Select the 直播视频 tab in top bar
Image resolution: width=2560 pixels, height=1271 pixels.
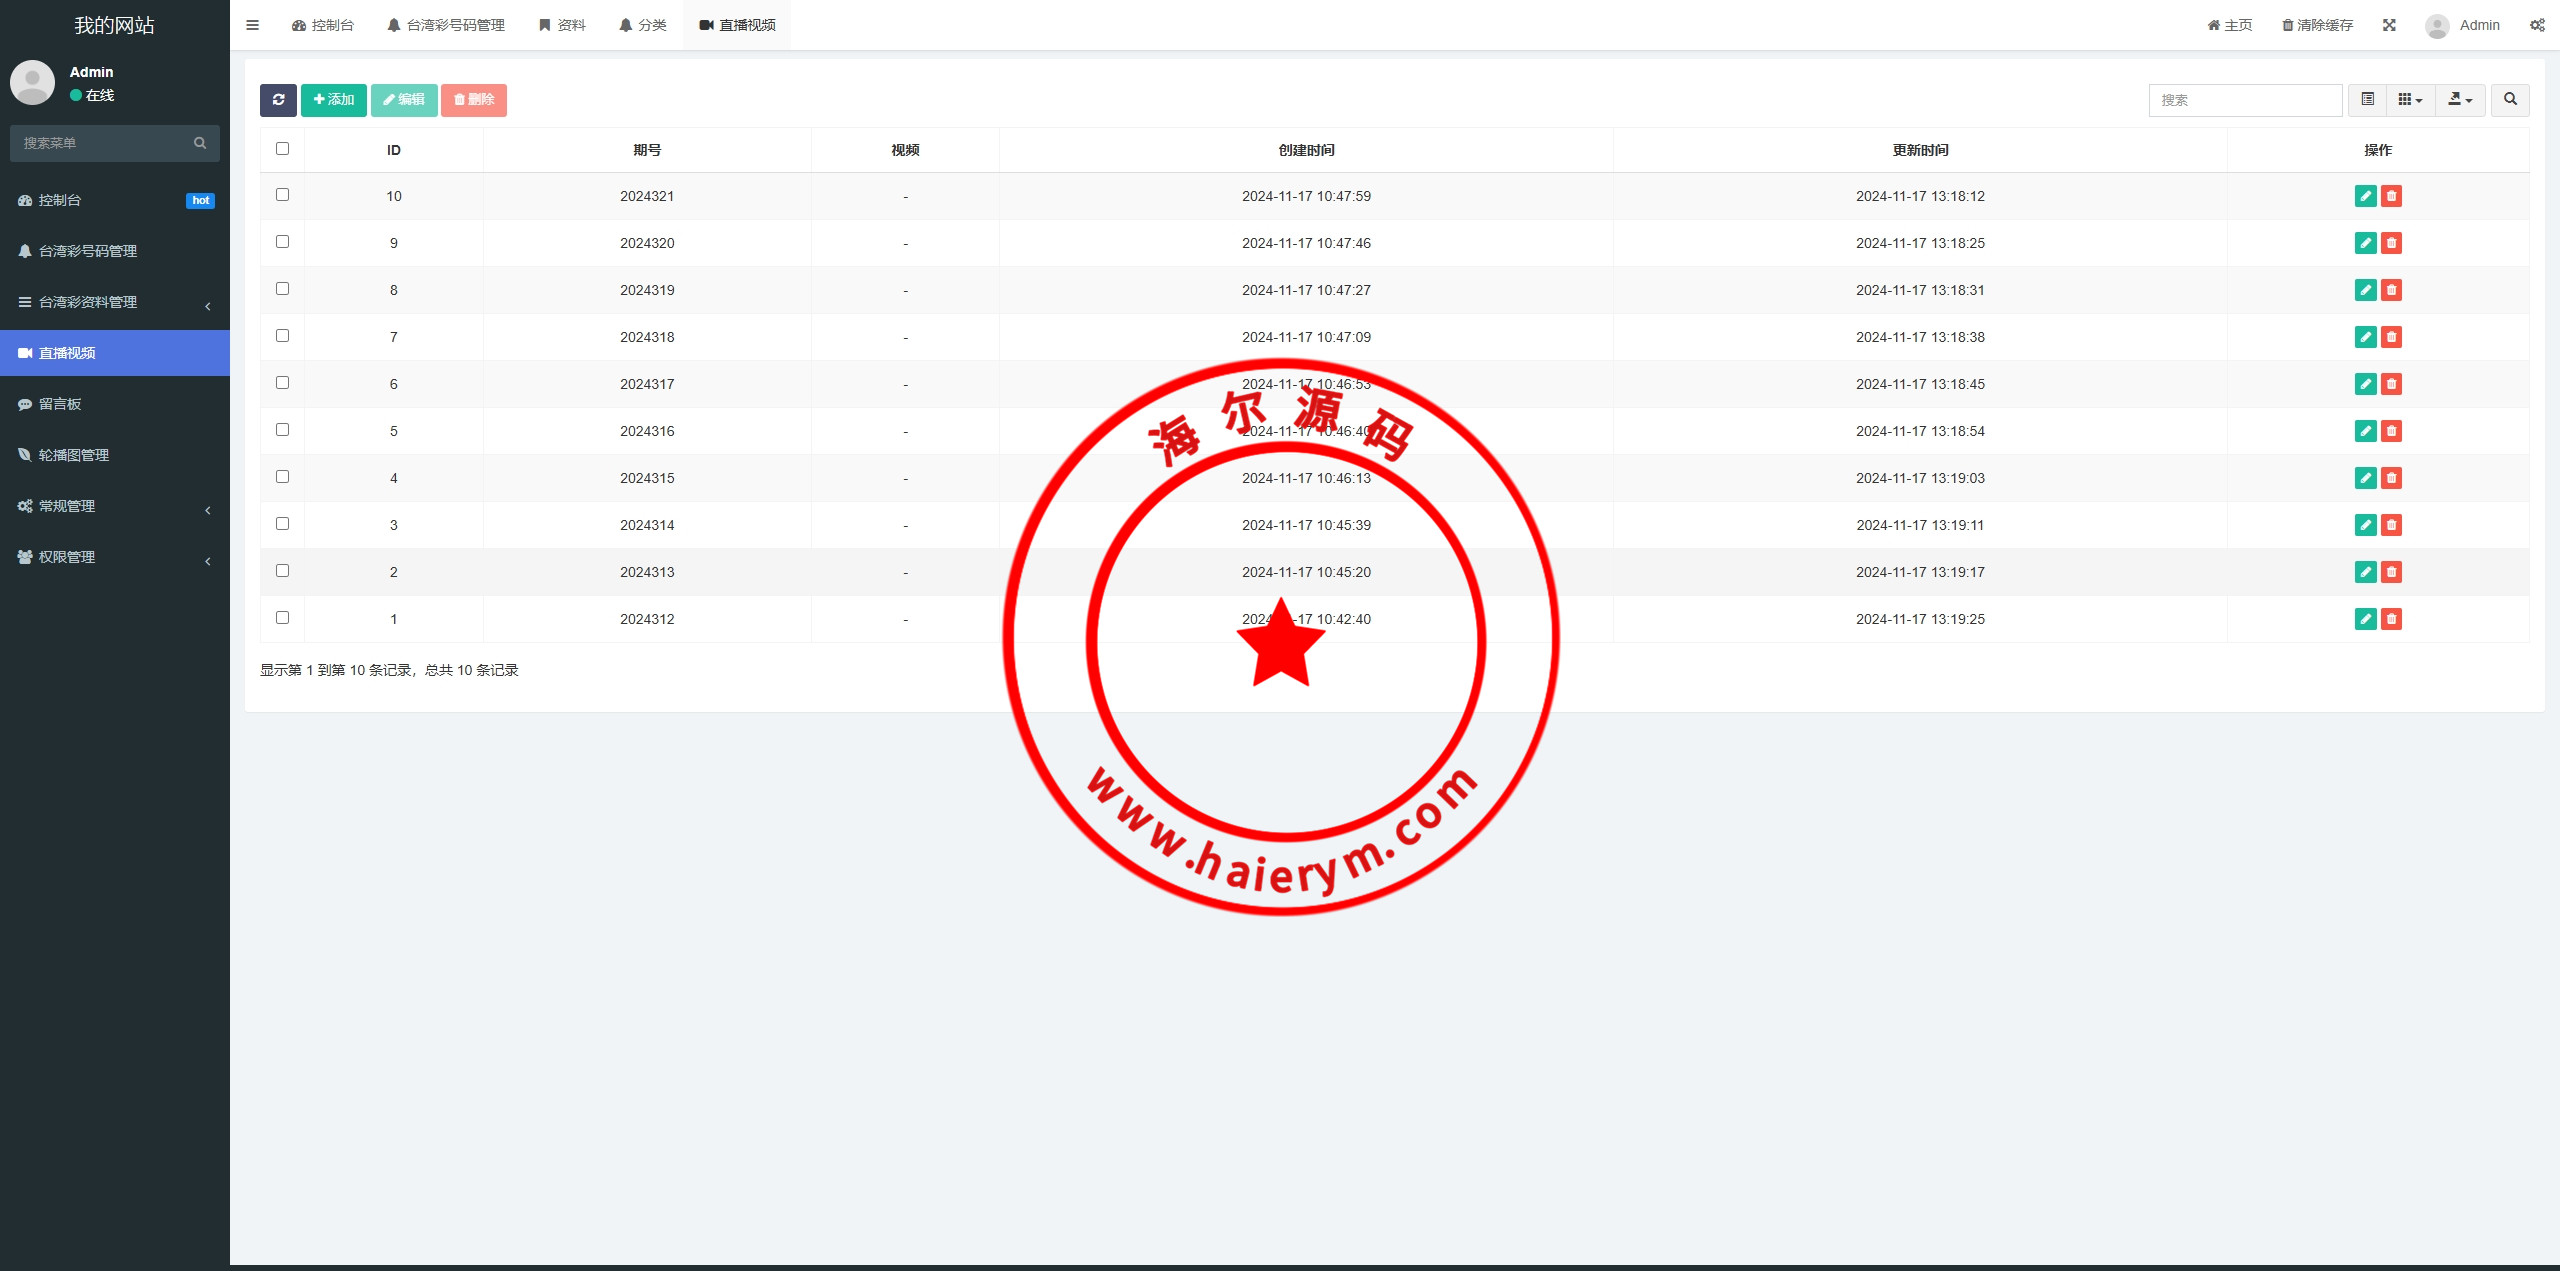point(737,25)
